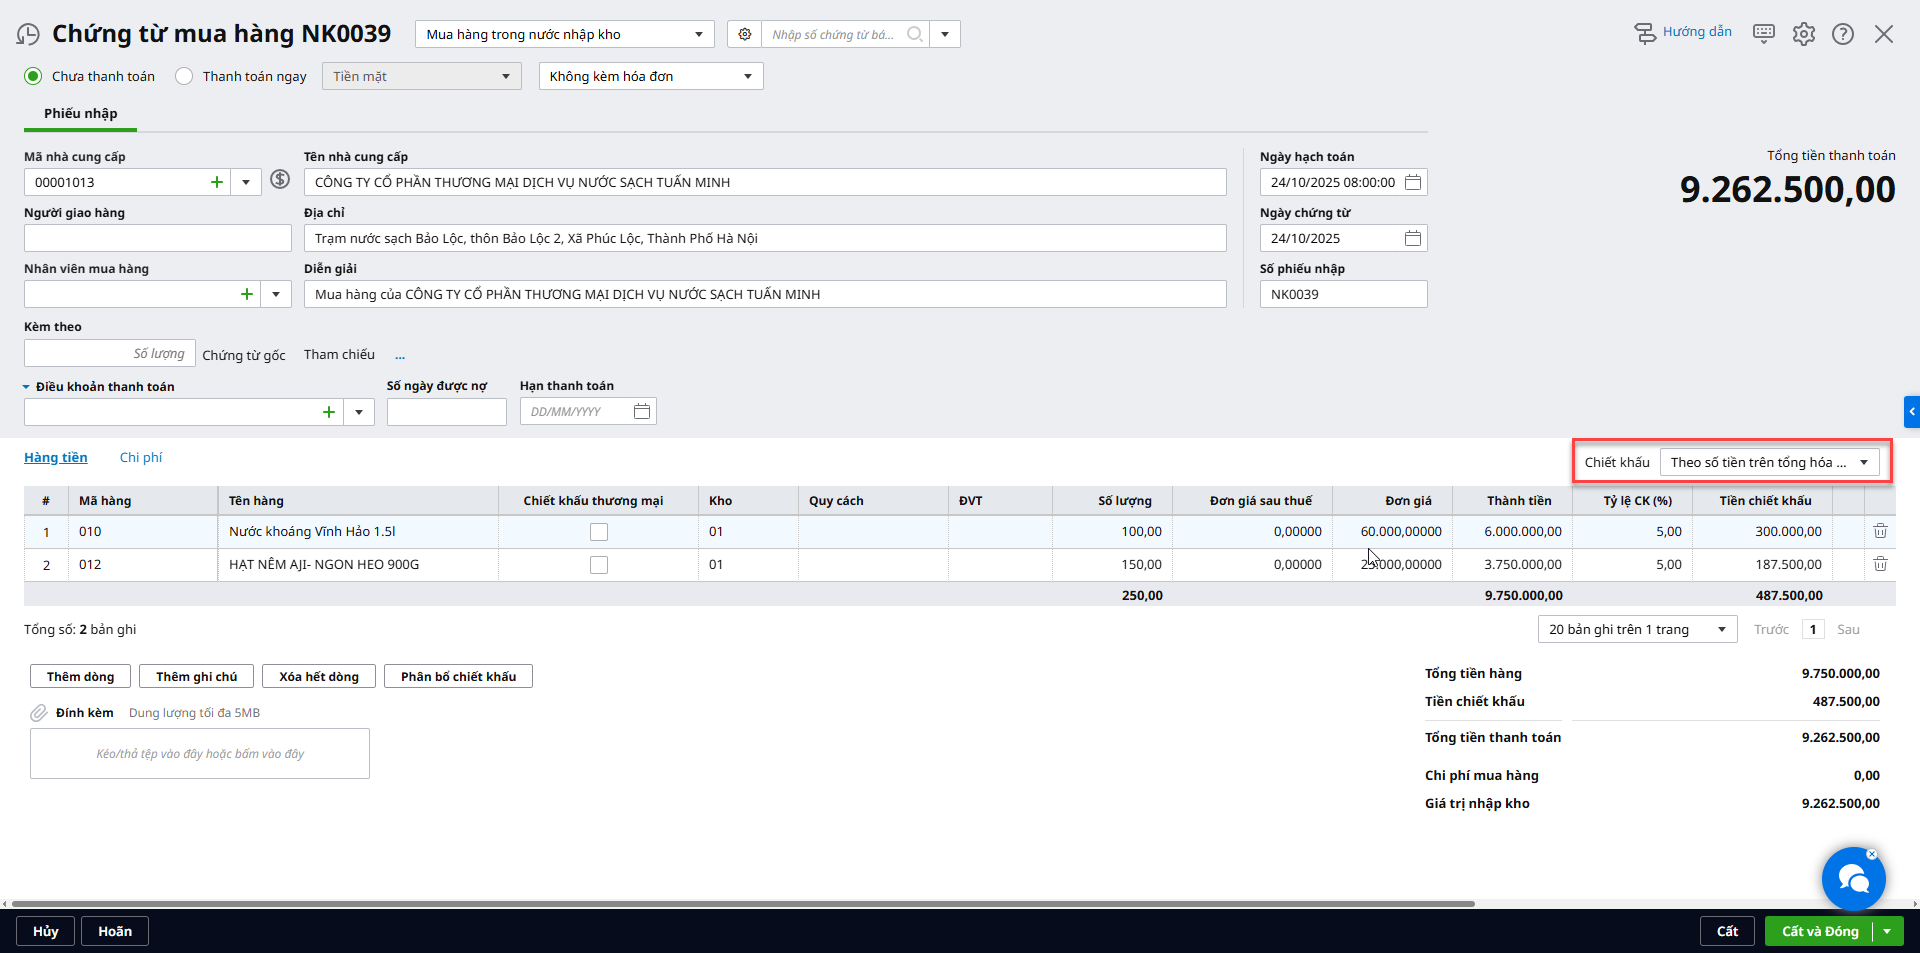The width and height of the screenshot is (1920, 953).
Task: Click the help question mark icon
Action: (1843, 34)
